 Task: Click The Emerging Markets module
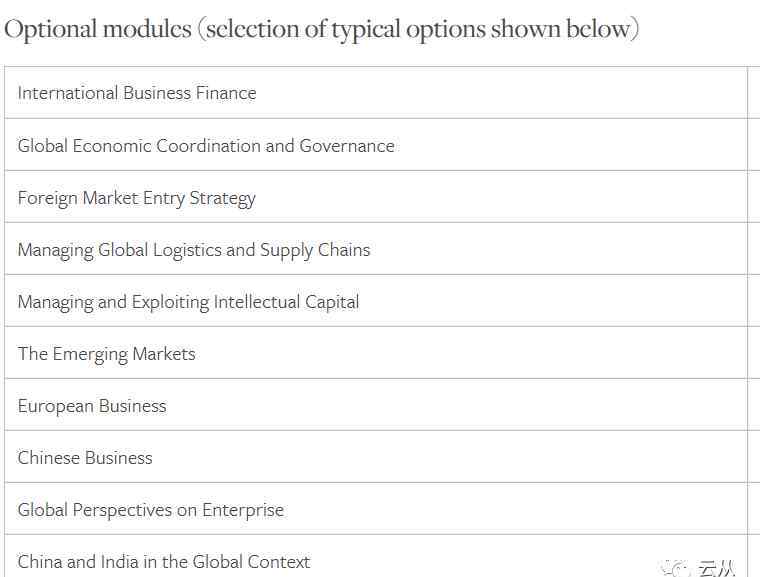pos(107,354)
